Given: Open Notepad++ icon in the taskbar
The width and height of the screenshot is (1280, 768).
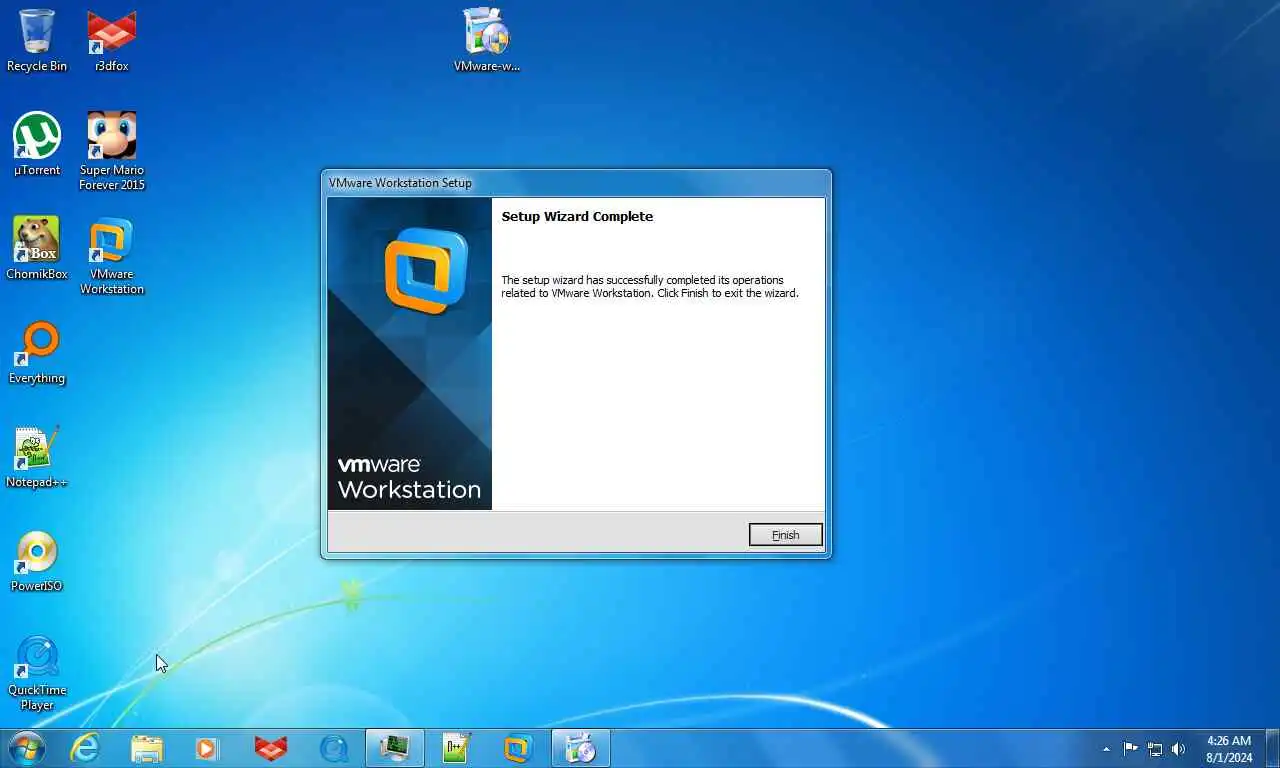Looking at the screenshot, I should click(x=457, y=748).
